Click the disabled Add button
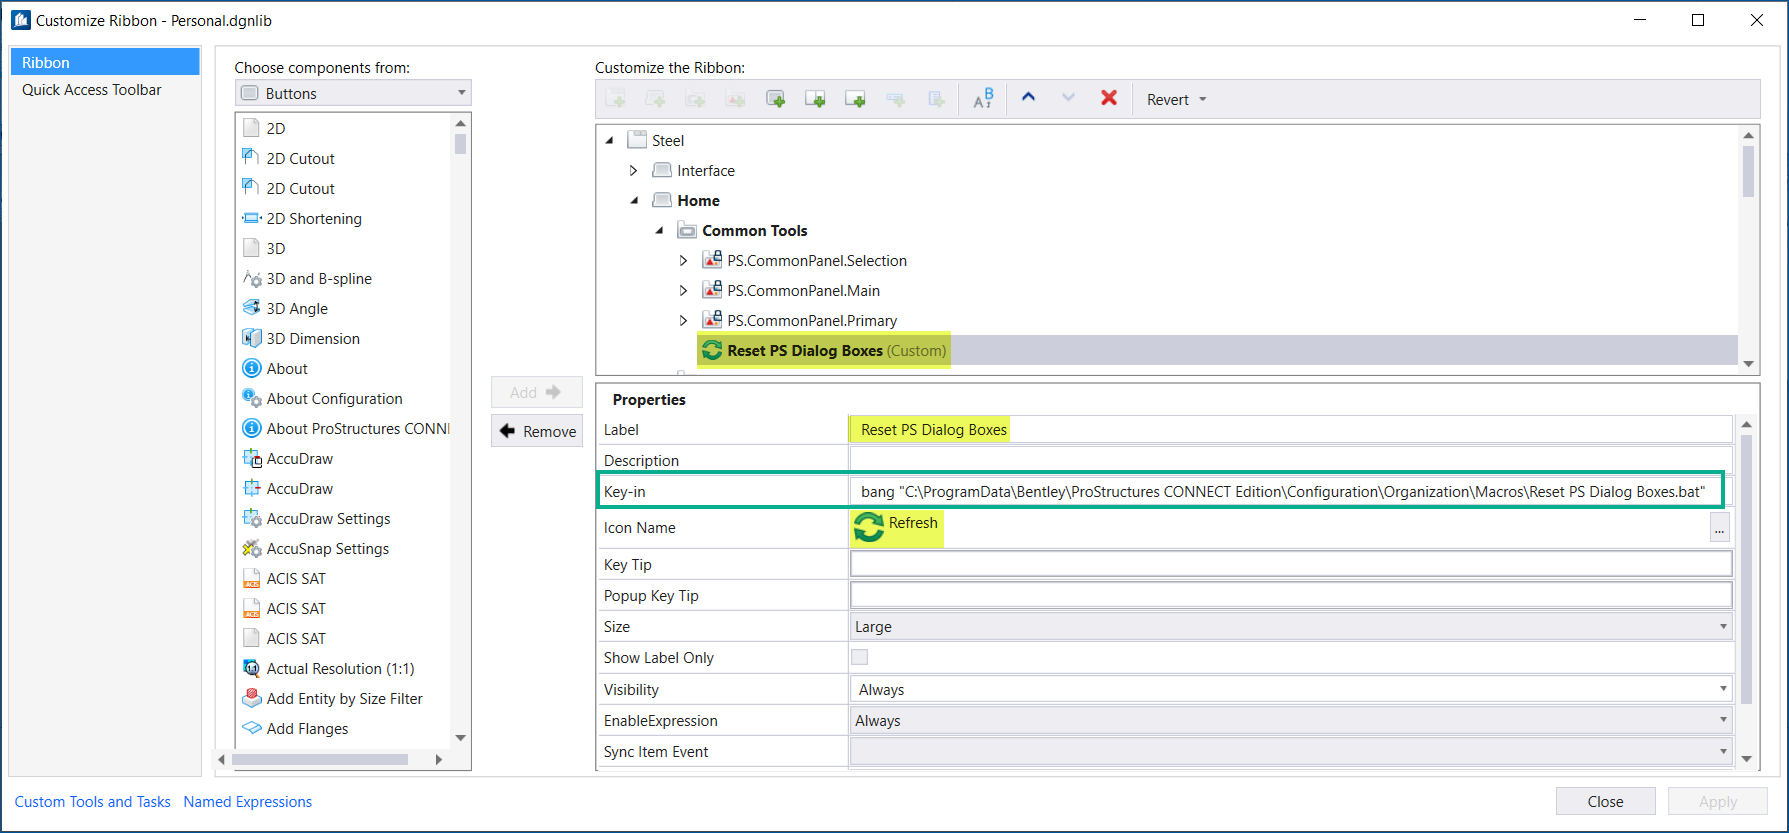Screen dimensions: 1789x833 click(537, 392)
